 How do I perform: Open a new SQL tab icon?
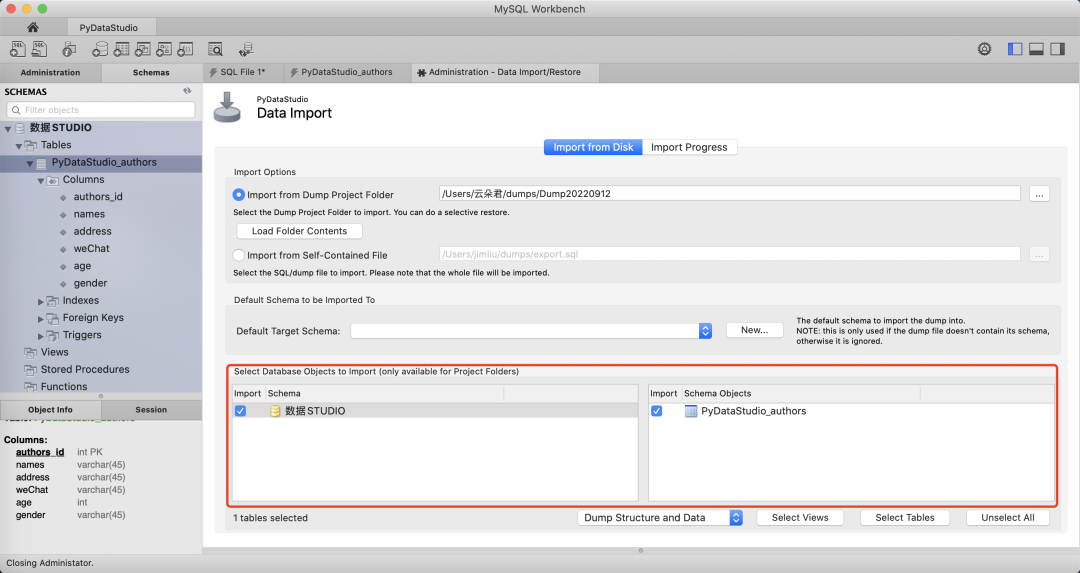point(17,49)
